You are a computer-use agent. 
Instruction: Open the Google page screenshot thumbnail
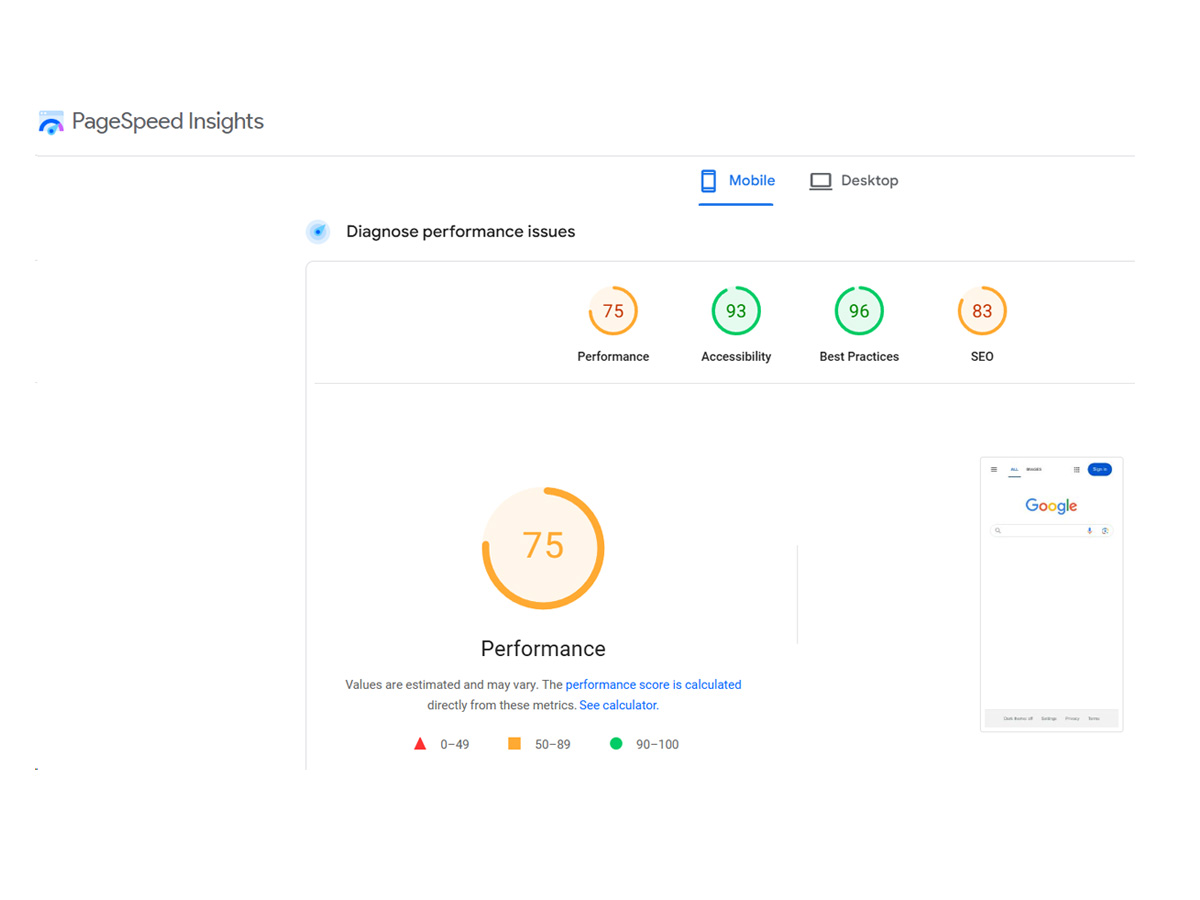tap(1051, 594)
